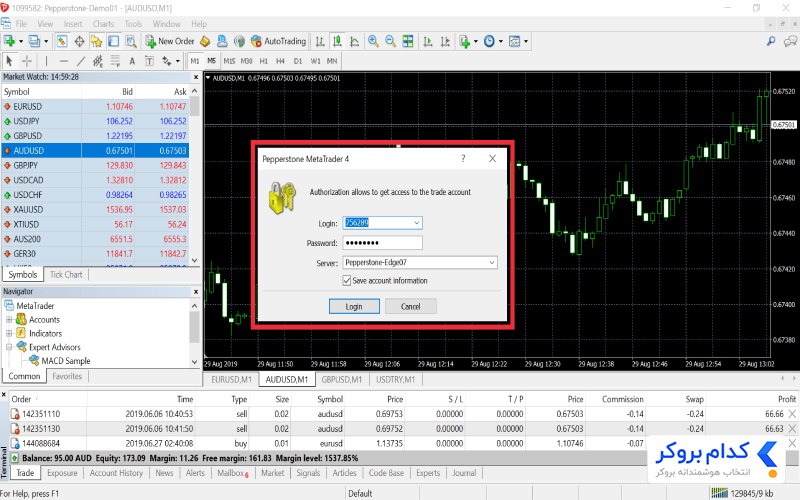The width and height of the screenshot is (800, 500).
Task: Toggle Save account information checkbox
Action: click(347, 281)
